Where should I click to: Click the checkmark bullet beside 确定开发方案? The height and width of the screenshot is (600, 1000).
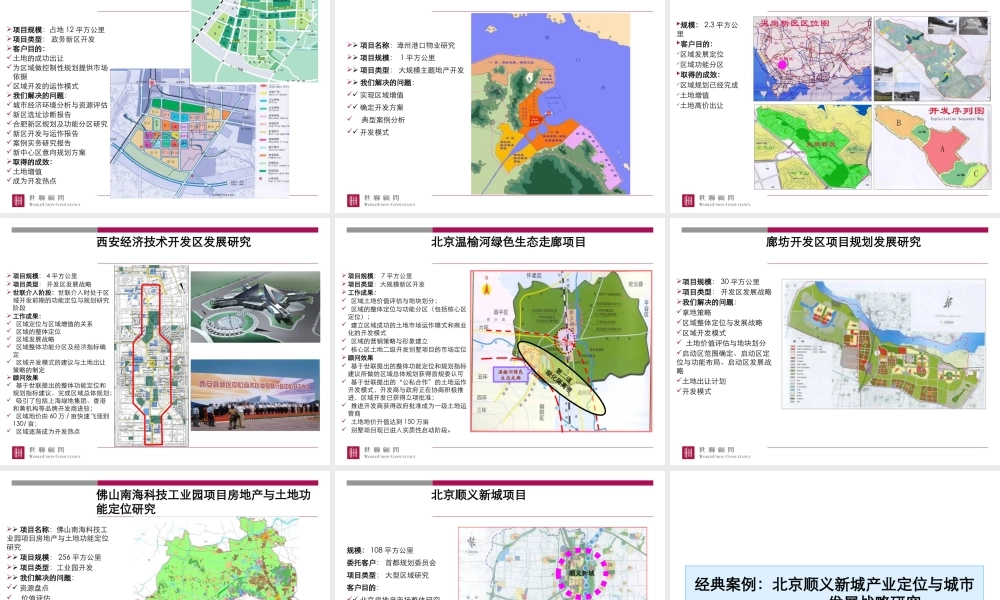pos(352,107)
